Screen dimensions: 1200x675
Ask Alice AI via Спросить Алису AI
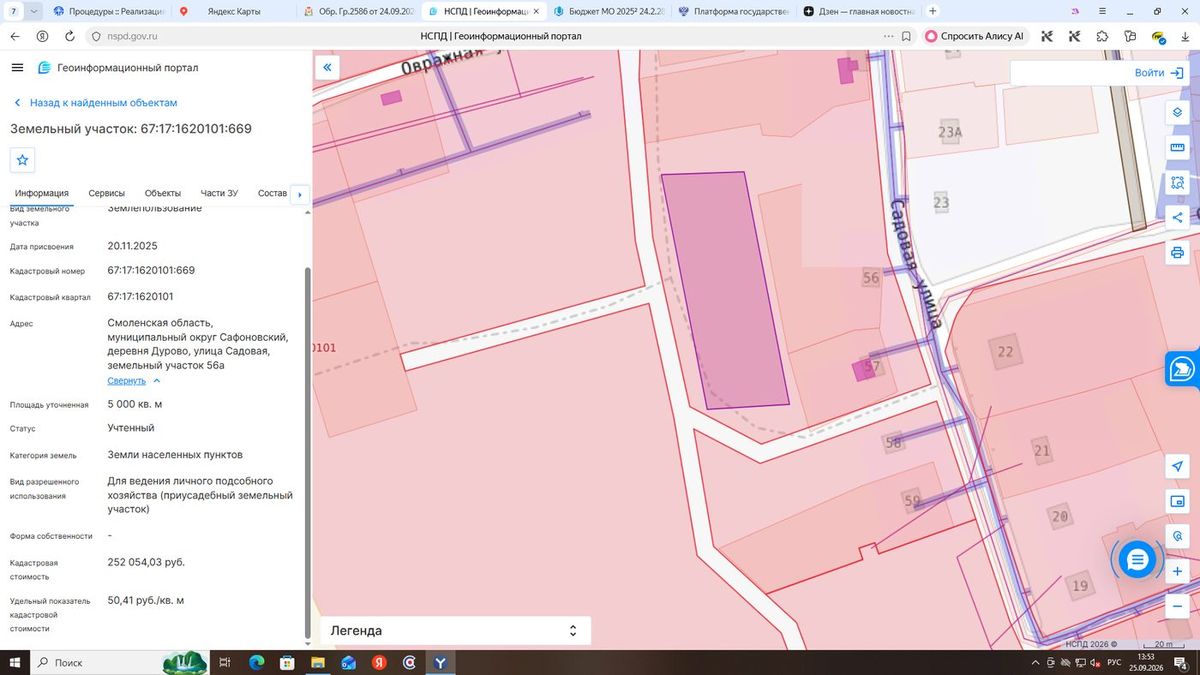[975, 36]
